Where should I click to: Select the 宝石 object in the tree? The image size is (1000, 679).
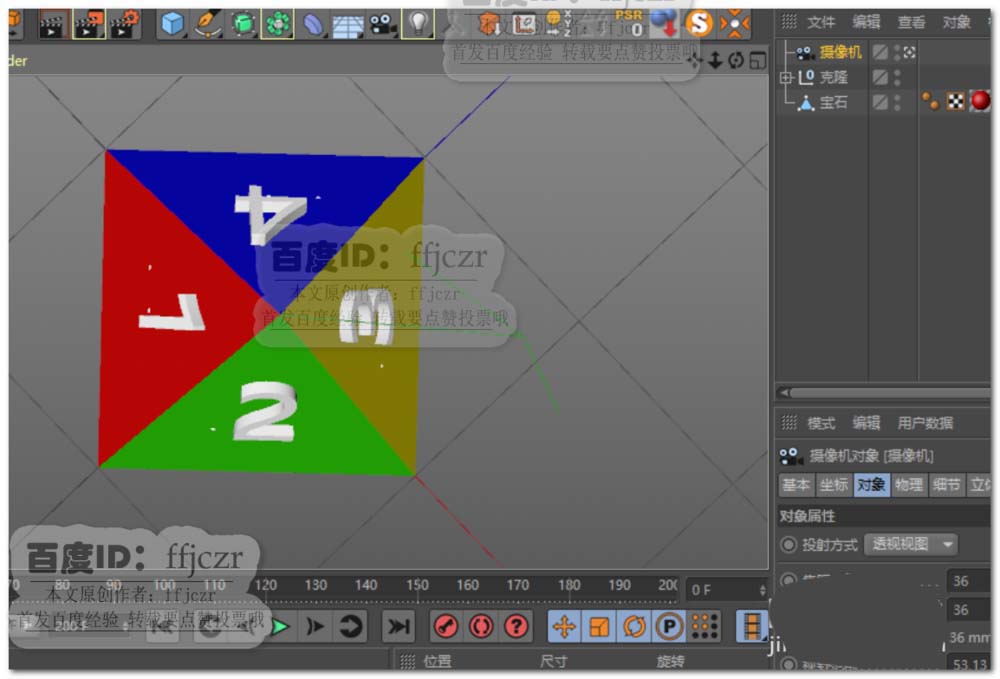coord(833,102)
